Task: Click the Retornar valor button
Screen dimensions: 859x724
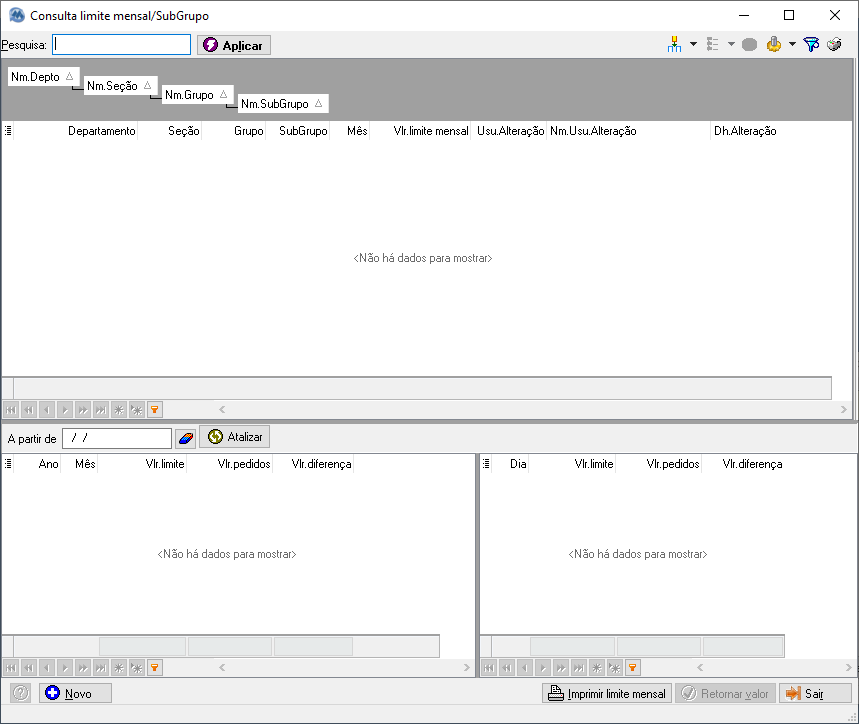Action: (725, 693)
